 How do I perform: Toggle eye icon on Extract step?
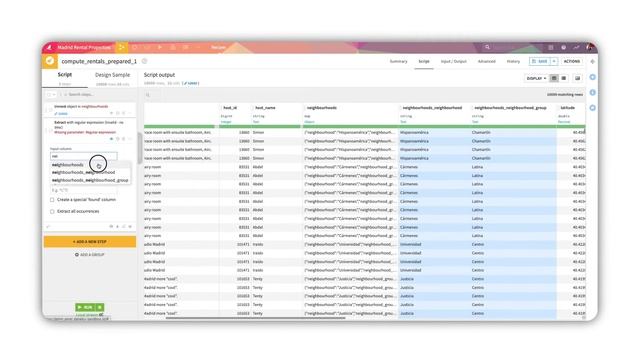tap(111, 139)
